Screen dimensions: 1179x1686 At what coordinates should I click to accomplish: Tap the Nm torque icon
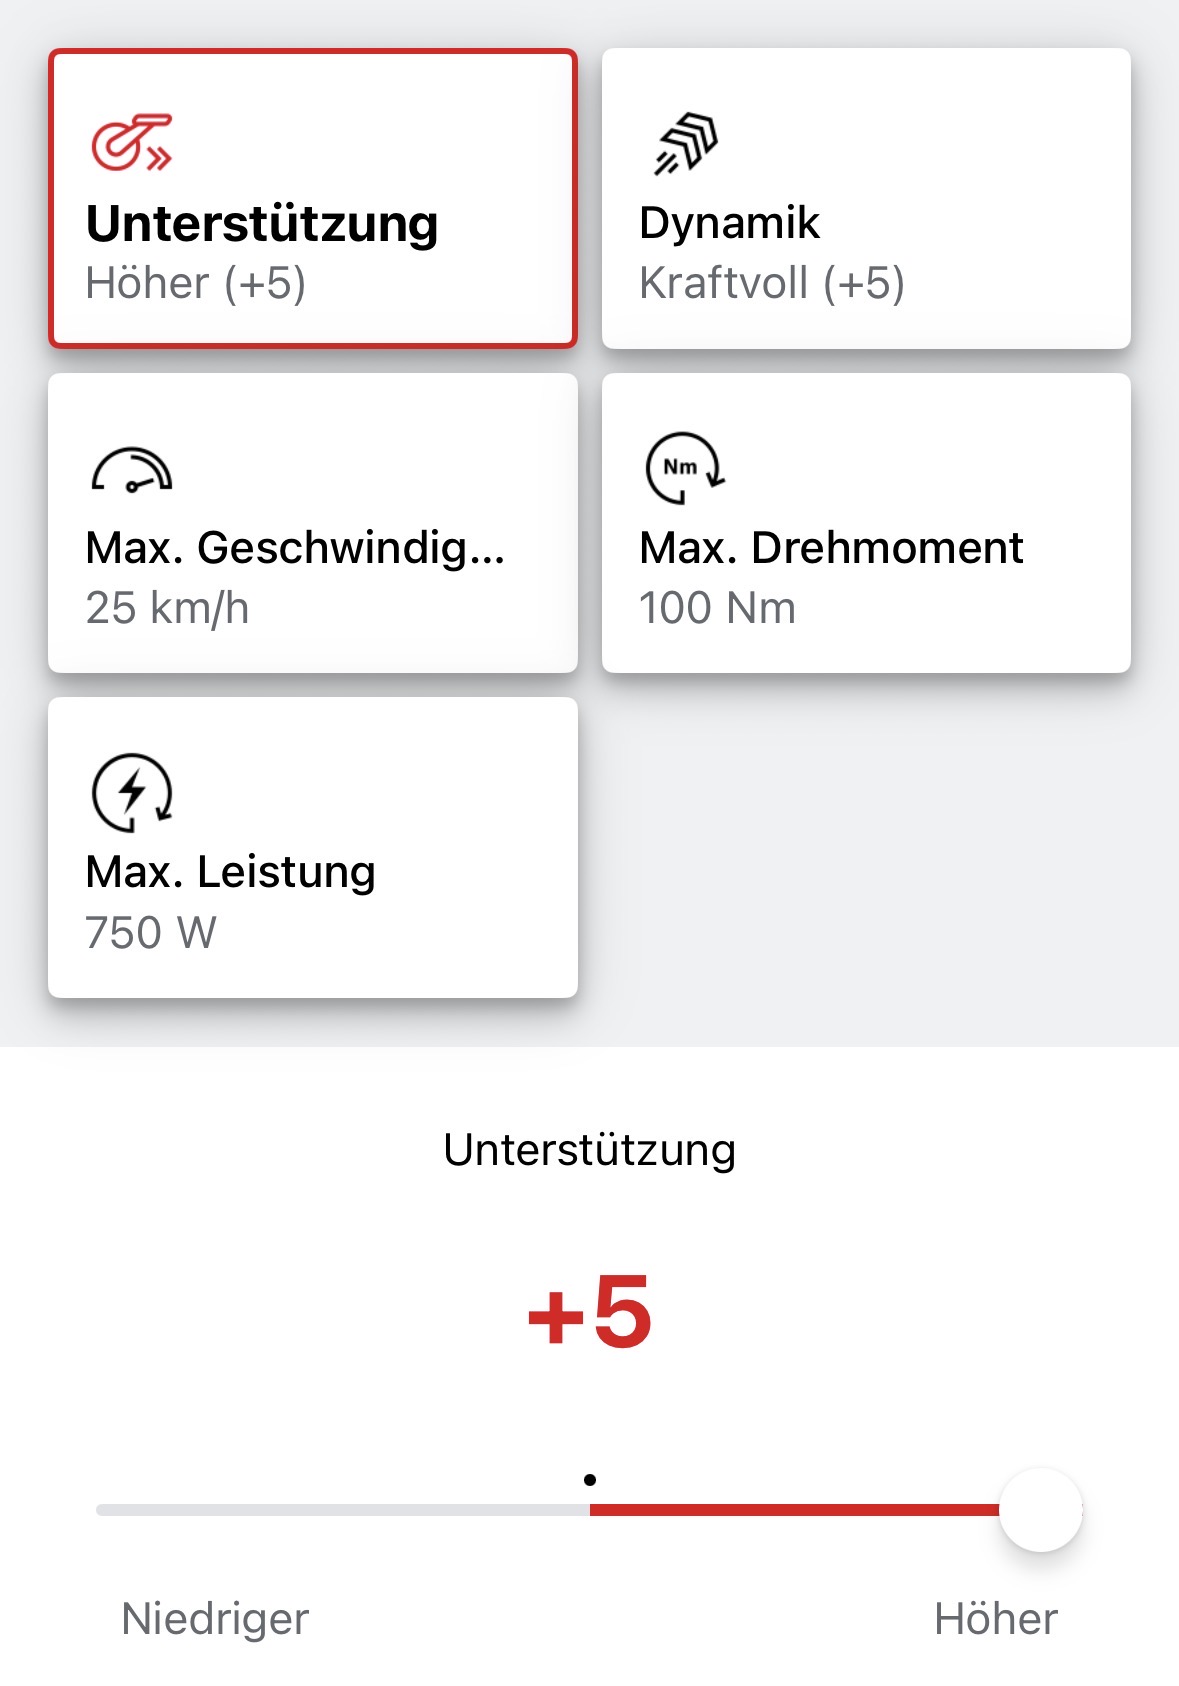point(685,468)
